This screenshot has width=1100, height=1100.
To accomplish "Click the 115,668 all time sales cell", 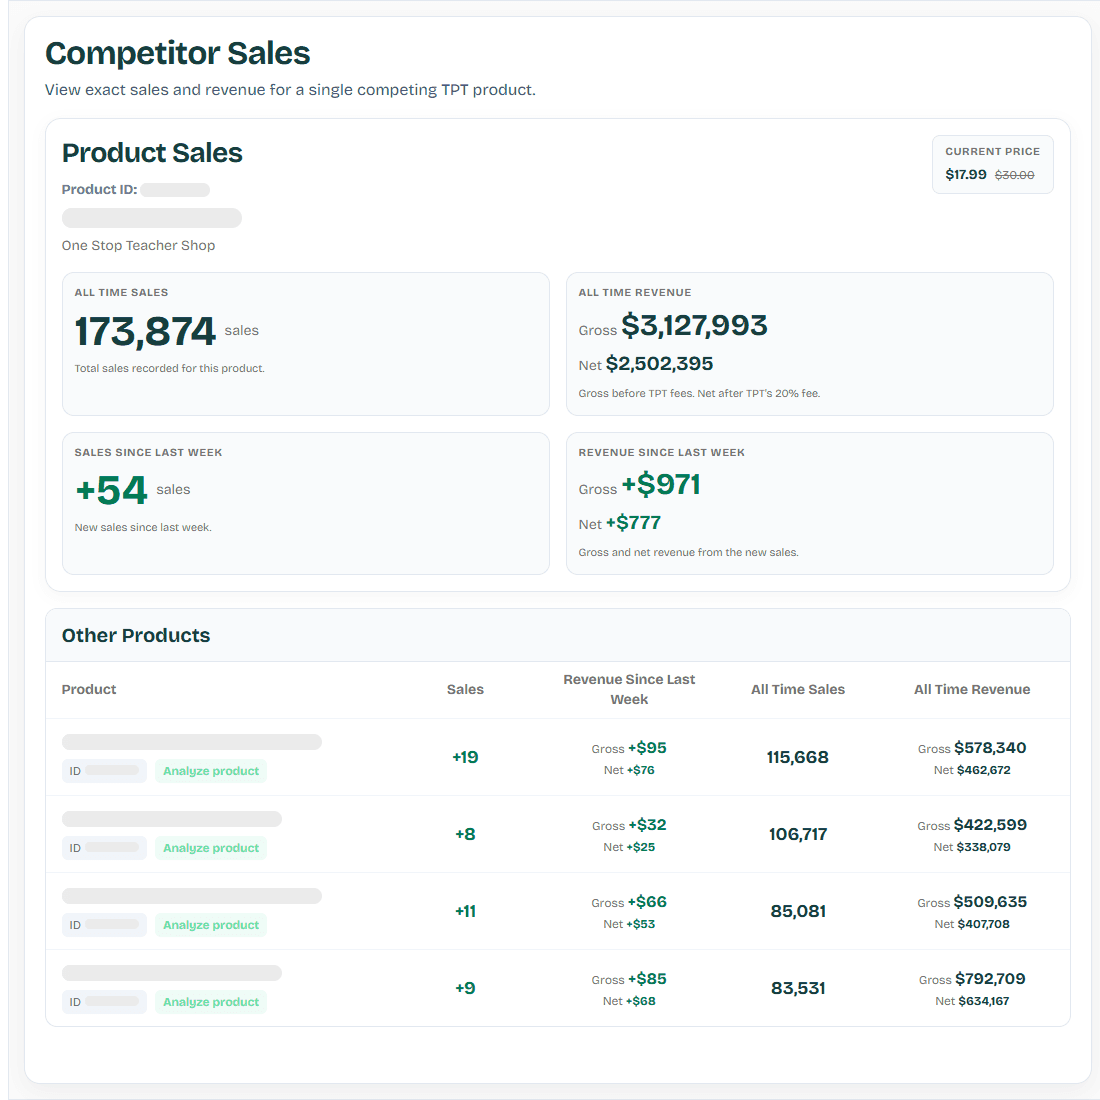I will tap(798, 757).
